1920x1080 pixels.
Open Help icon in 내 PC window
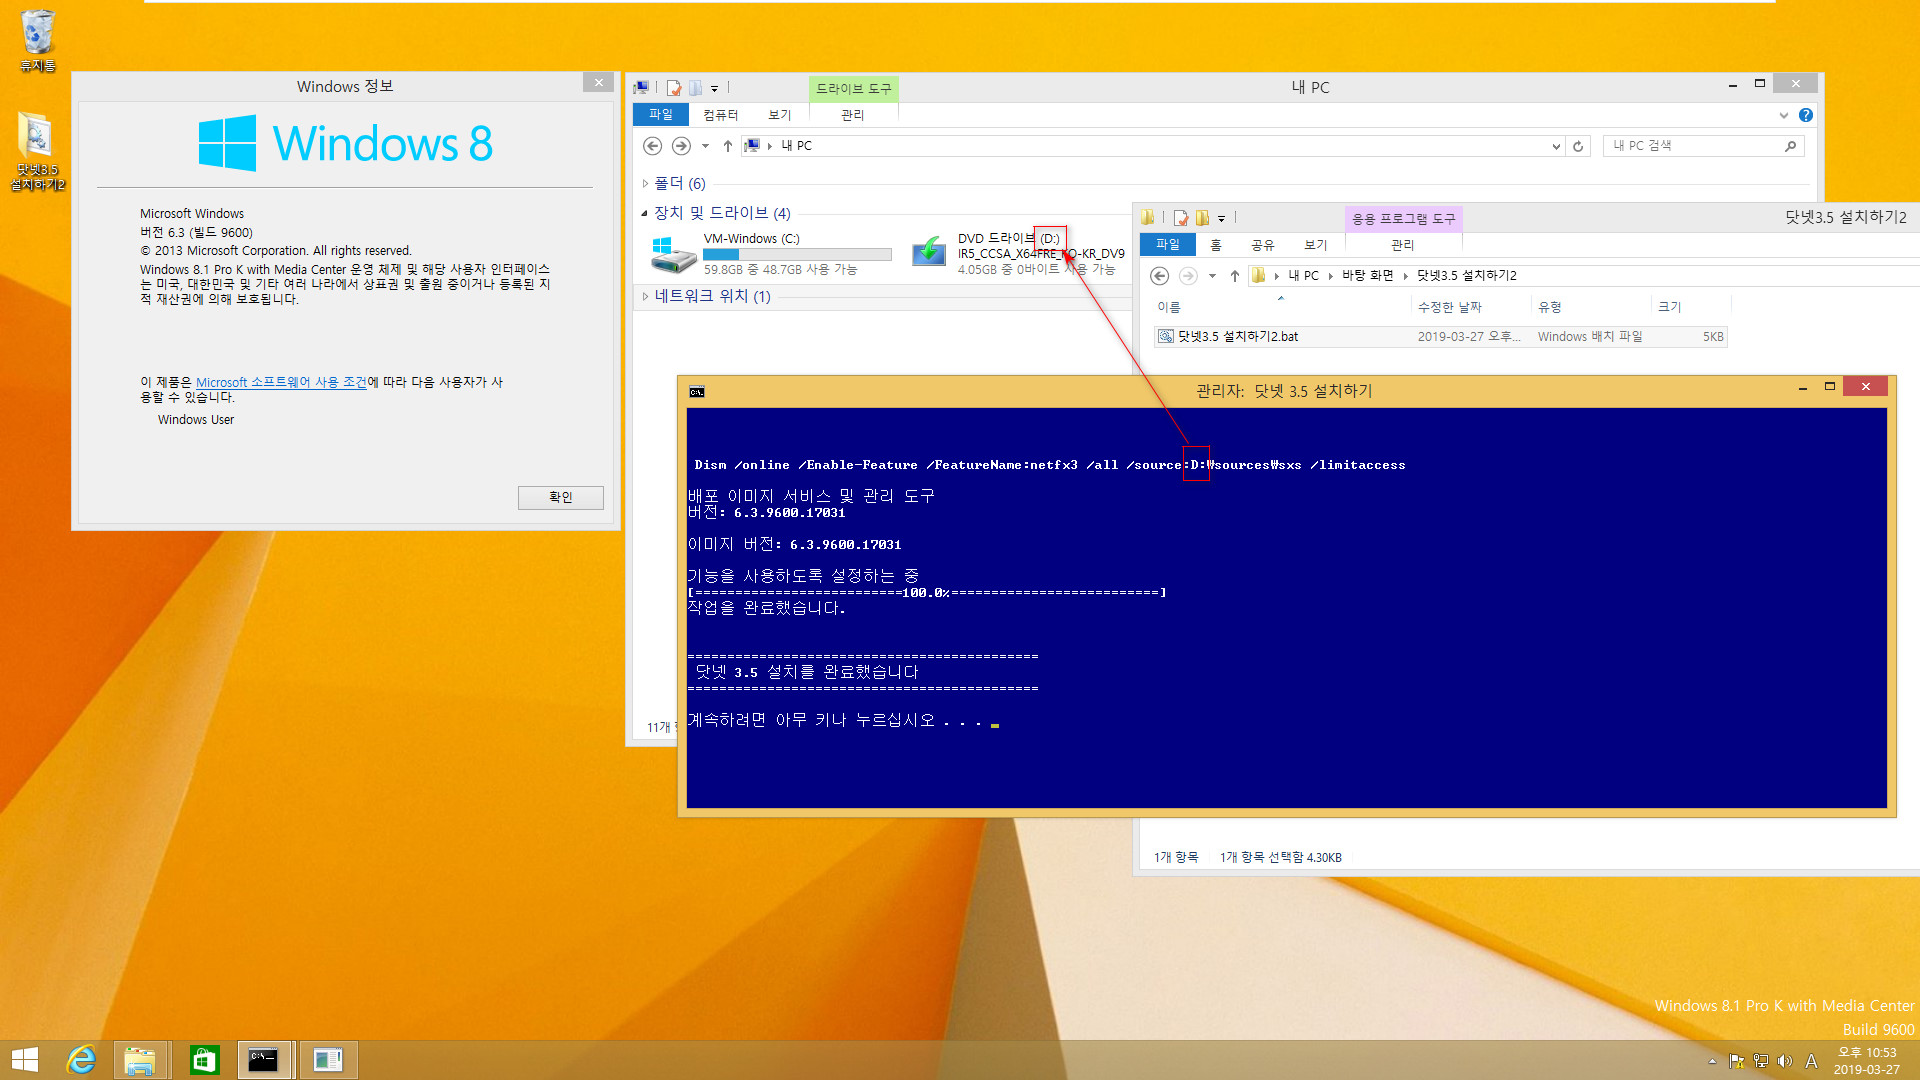(1805, 115)
